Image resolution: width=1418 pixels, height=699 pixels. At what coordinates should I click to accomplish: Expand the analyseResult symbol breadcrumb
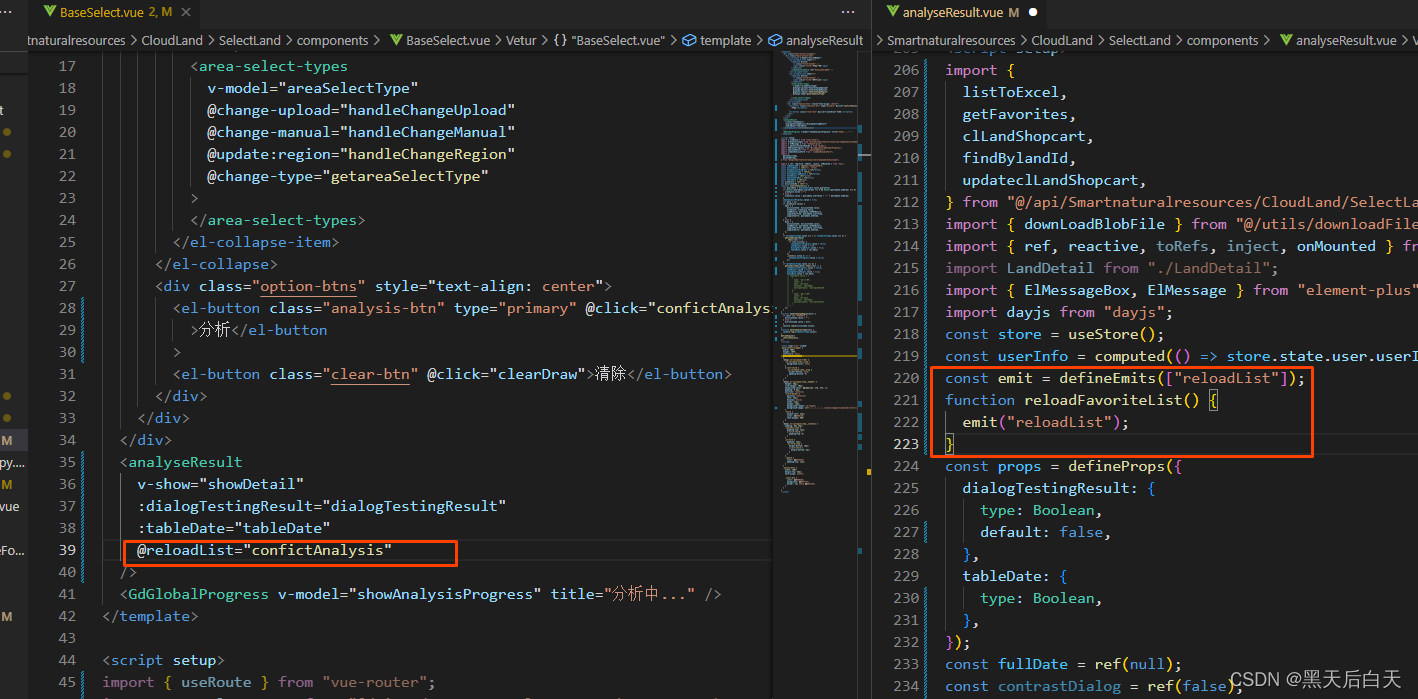click(823, 41)
